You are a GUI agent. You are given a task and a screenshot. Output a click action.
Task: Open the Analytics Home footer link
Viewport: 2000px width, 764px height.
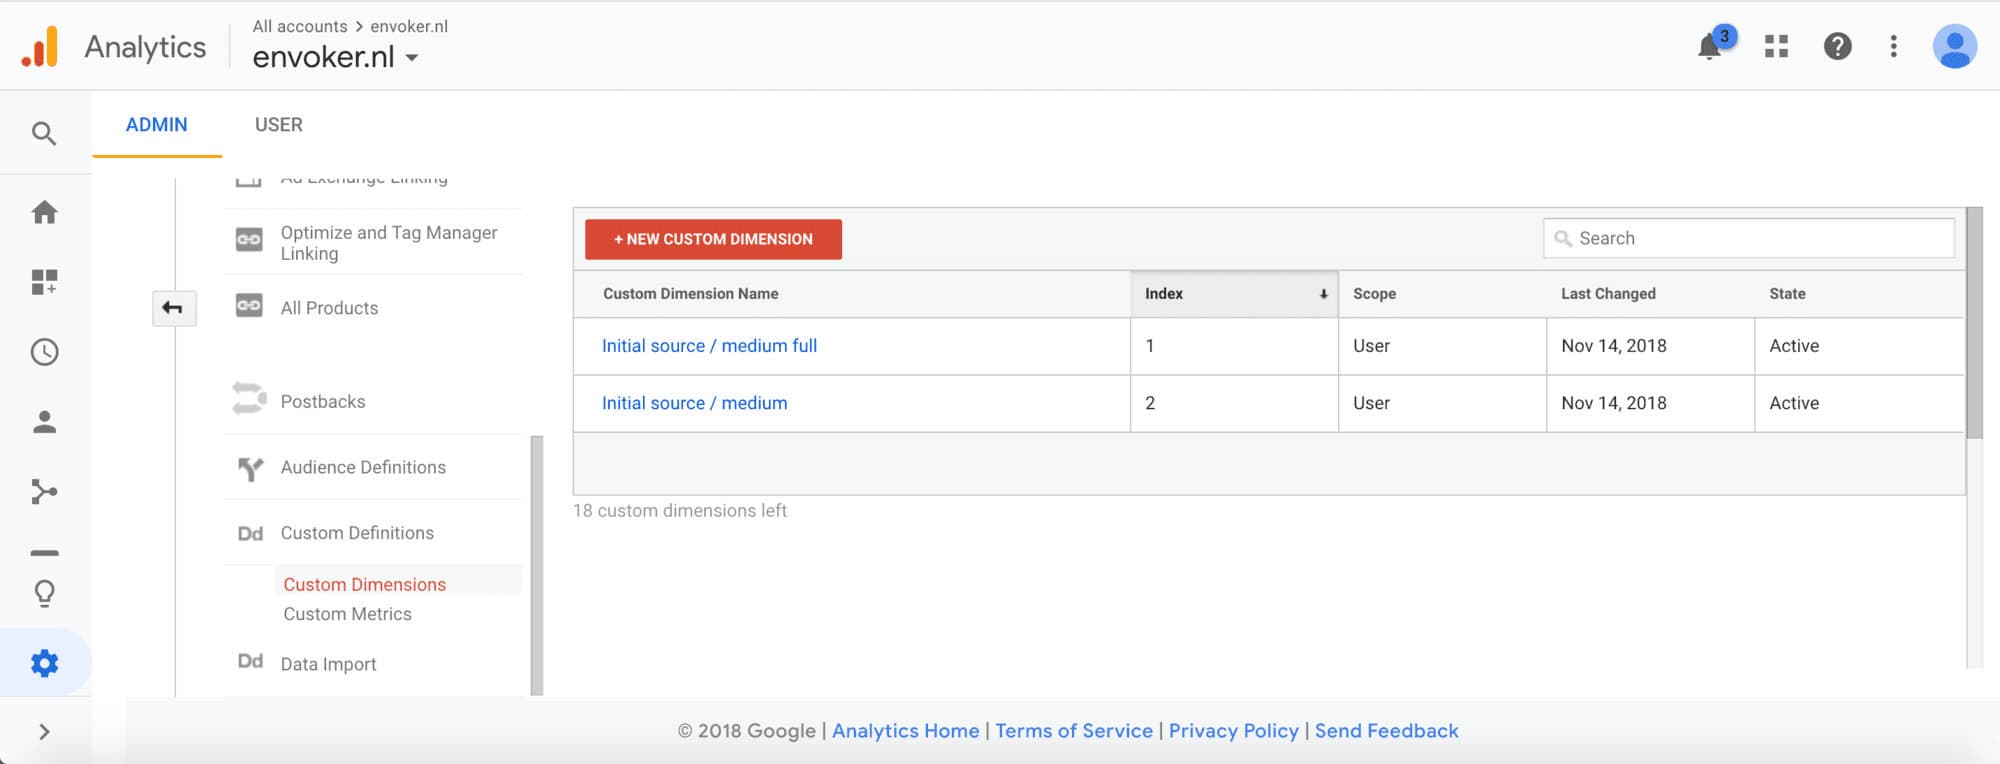tap(905, 731)
